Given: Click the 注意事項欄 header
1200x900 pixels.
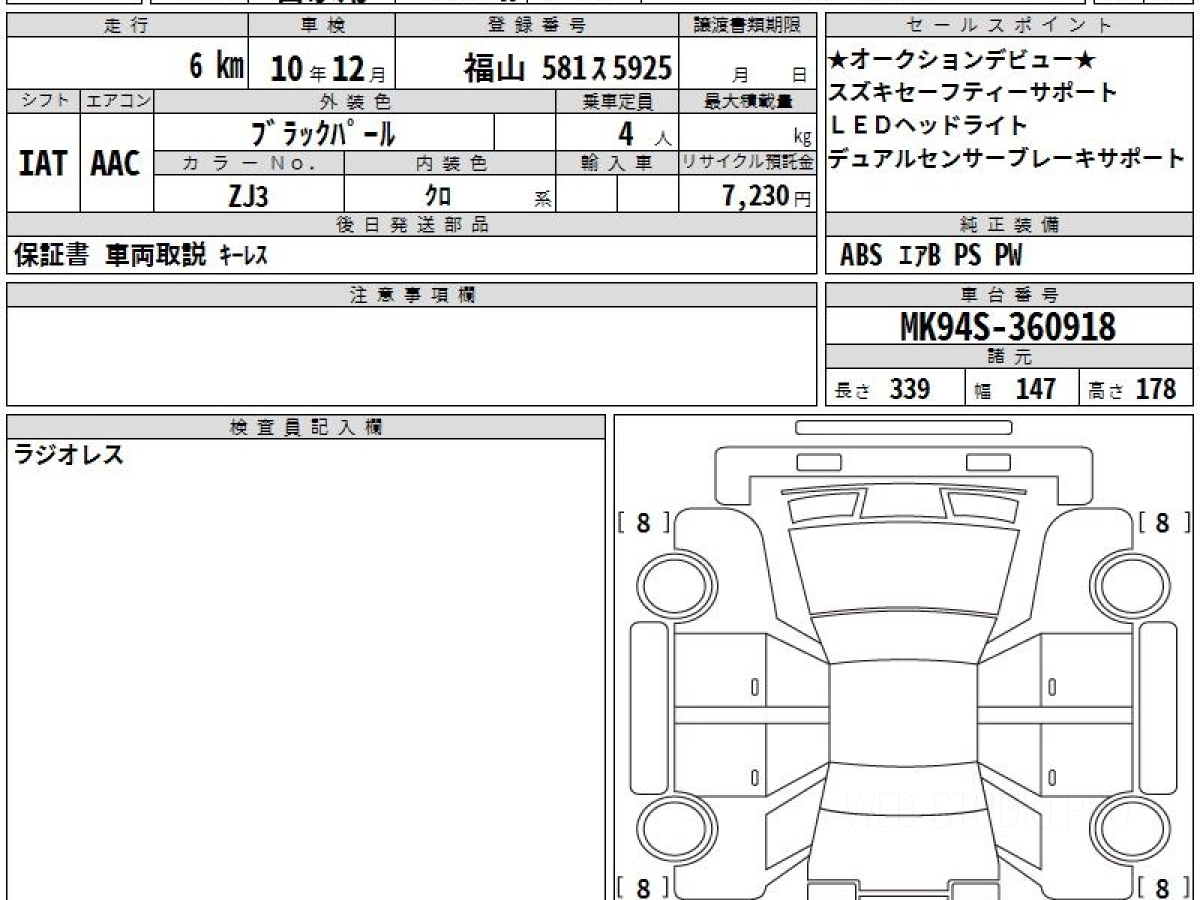Looking at the screenshot, I should tap(412, 295).
